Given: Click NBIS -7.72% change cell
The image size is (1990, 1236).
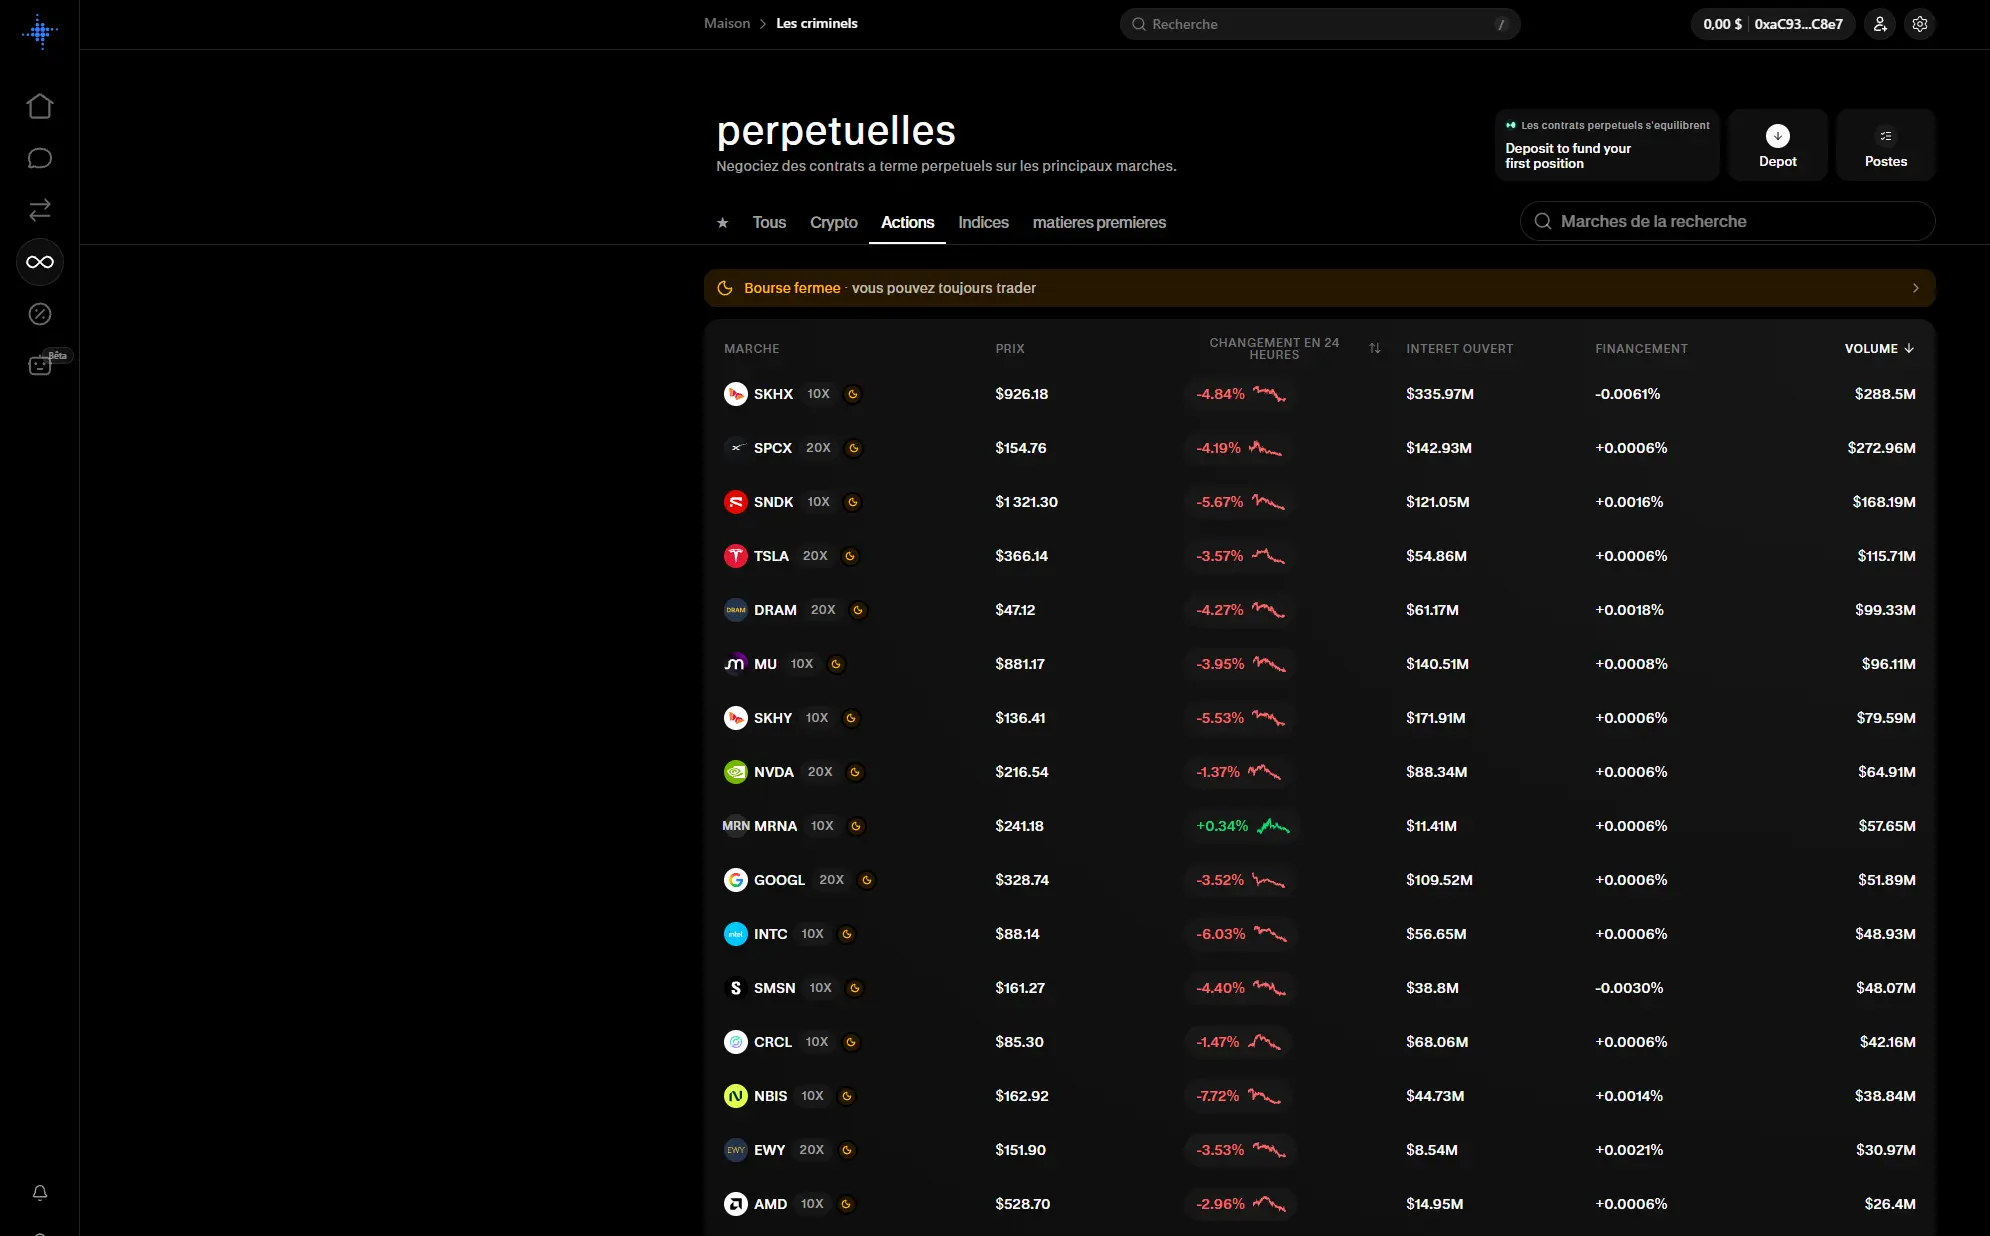Looking at the screenshot, I should 1239,1096.
